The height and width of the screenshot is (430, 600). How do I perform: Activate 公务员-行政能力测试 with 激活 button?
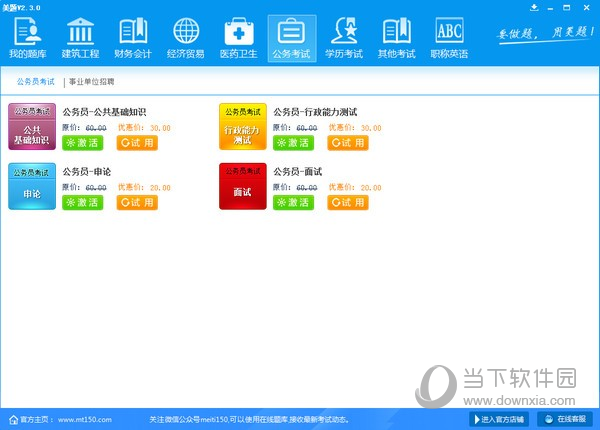[x=293, y=143]
